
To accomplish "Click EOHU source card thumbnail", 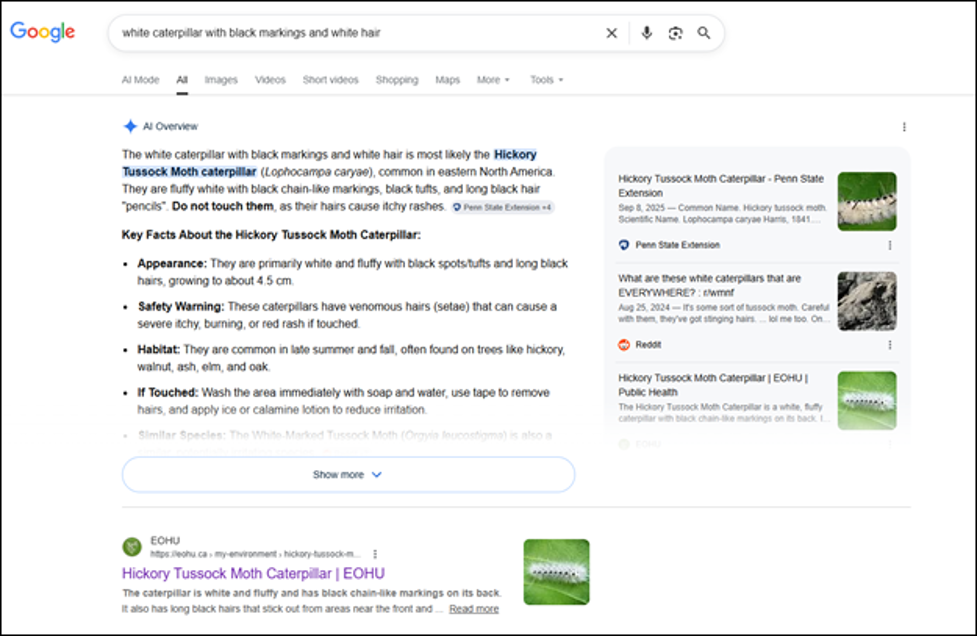I will [x=867, y=401].
